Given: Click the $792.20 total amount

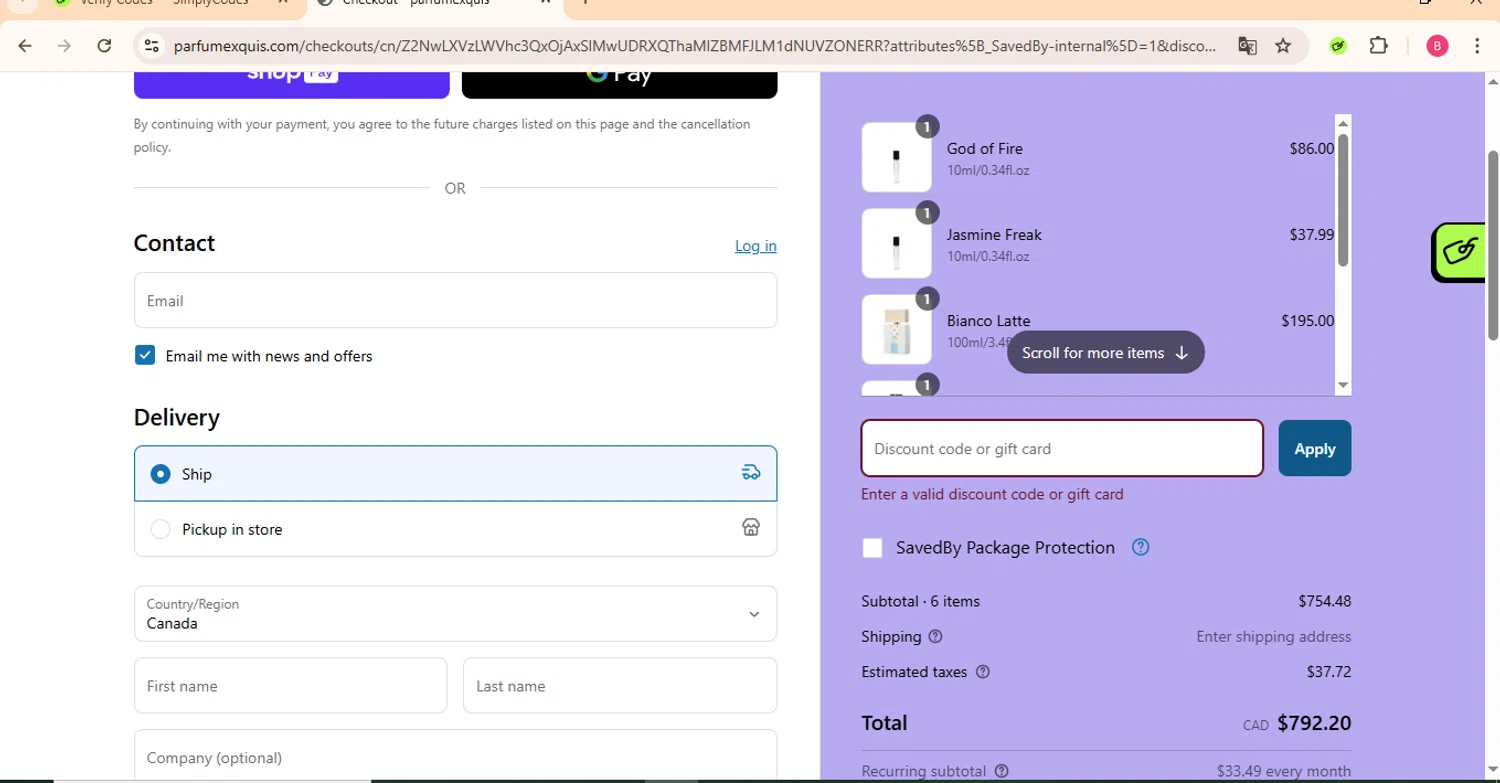Looking at the screenshot, I should 1314,723.
